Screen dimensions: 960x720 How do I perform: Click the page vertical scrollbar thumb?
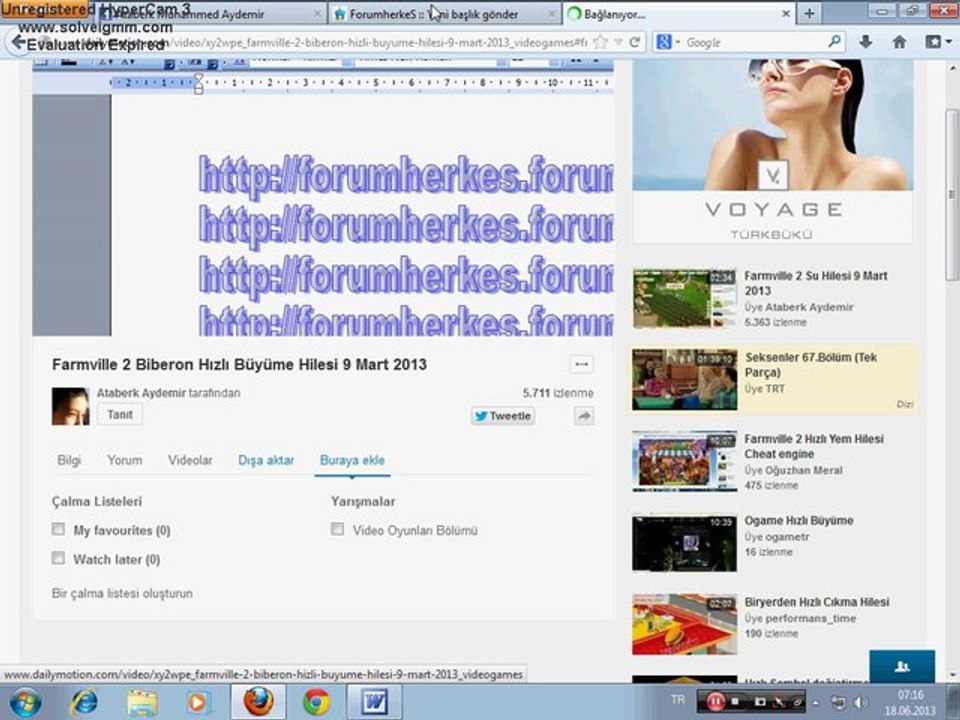click(x=952, y=193)
